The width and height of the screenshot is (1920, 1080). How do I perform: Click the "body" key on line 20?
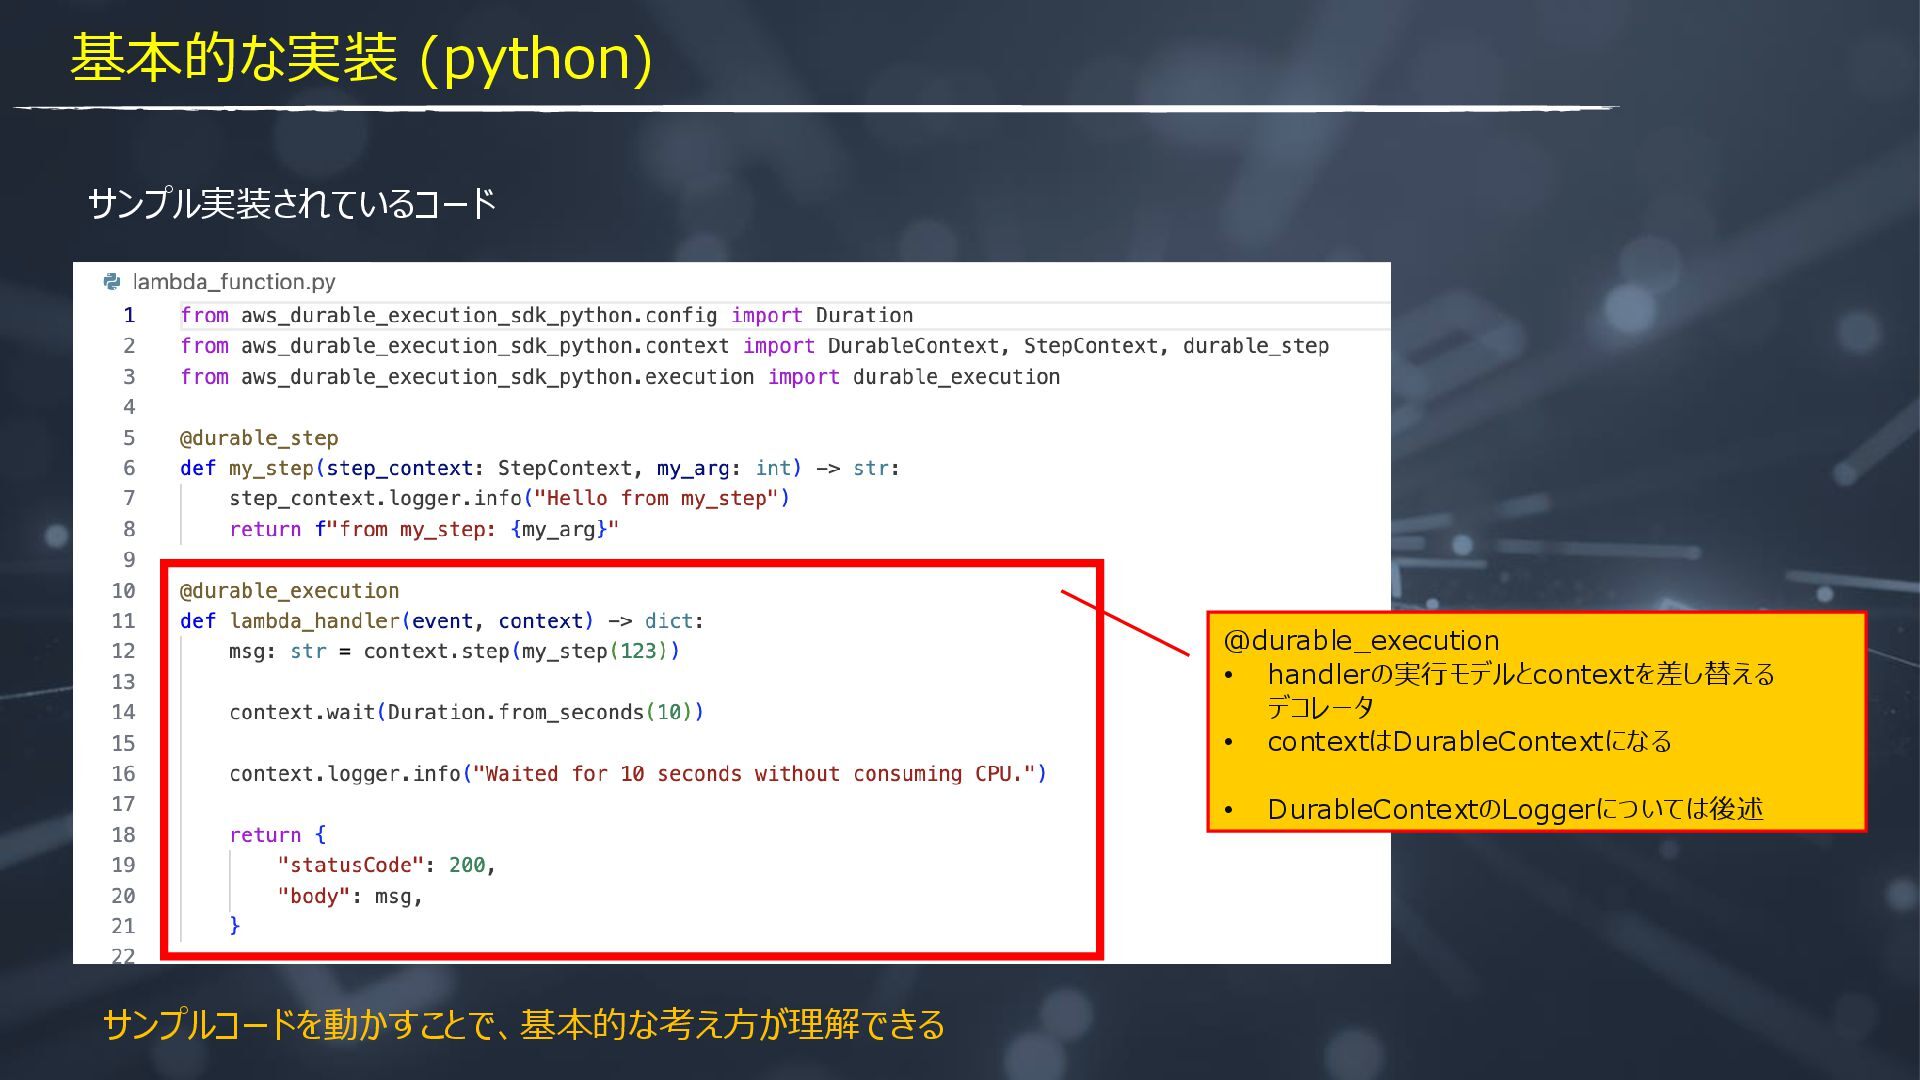coord(313,896)
